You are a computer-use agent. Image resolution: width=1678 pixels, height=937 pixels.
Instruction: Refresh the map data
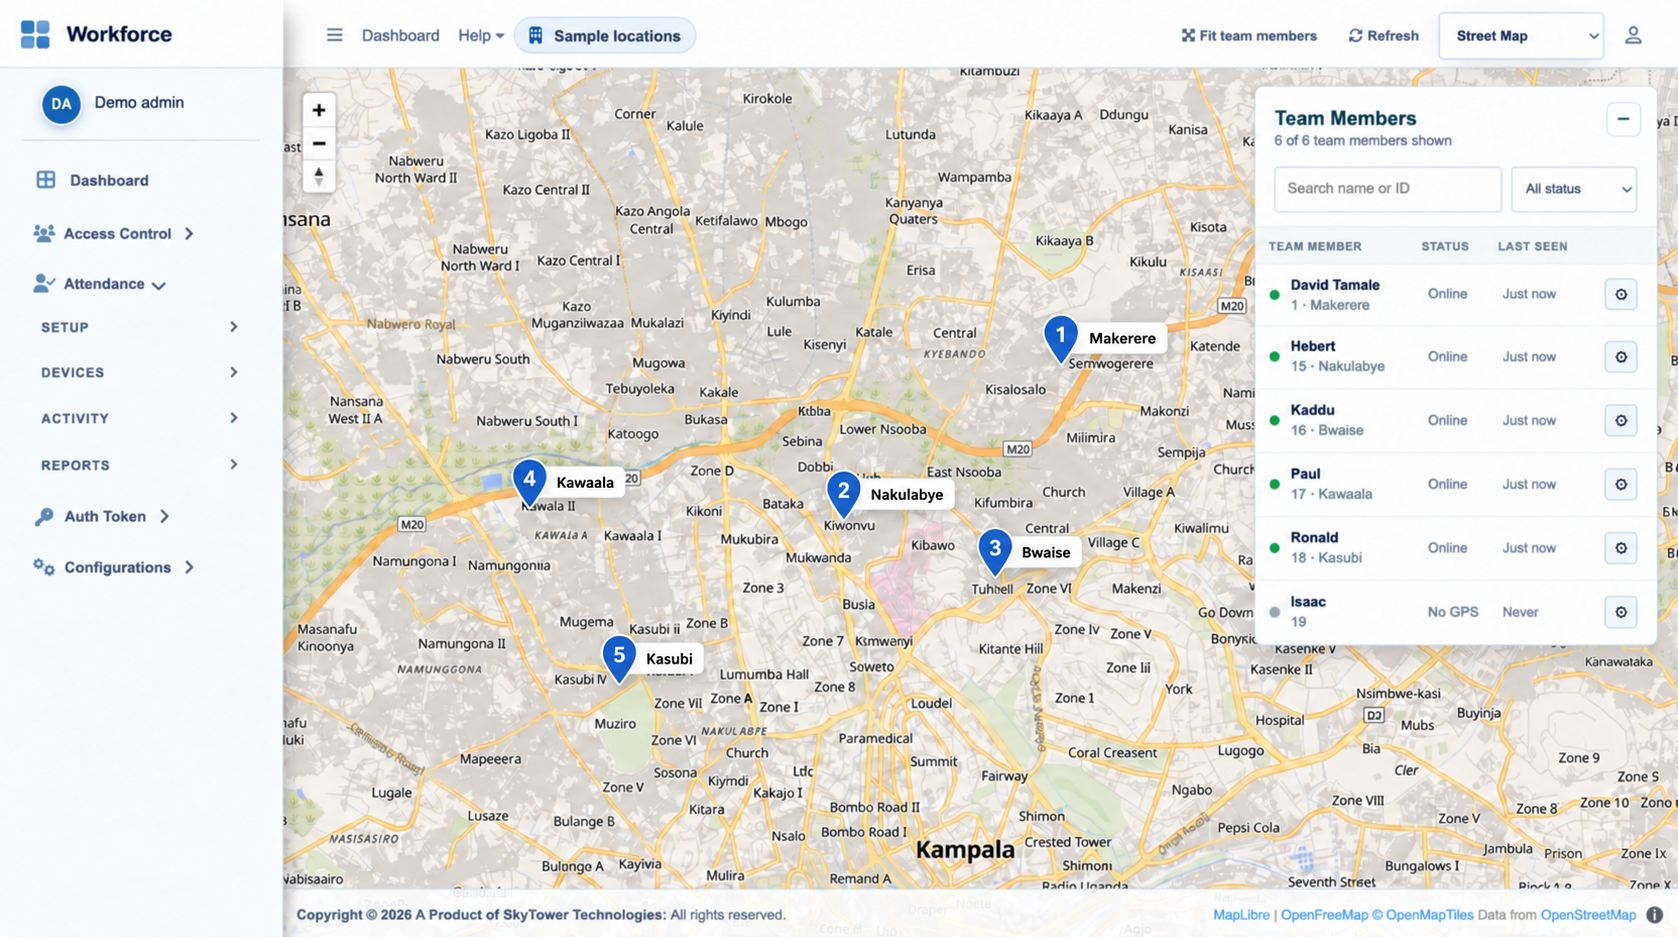[1383, 36]
